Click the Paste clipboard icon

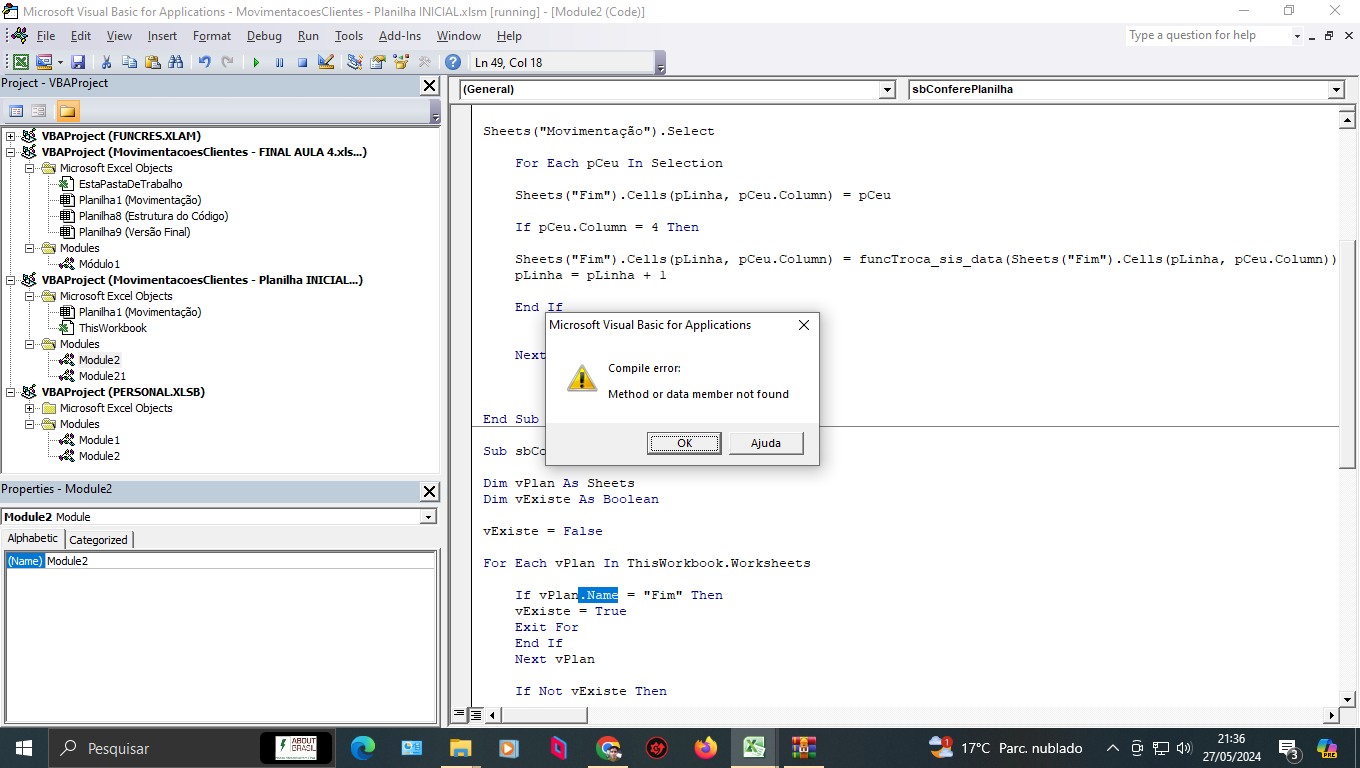[153, 62]
